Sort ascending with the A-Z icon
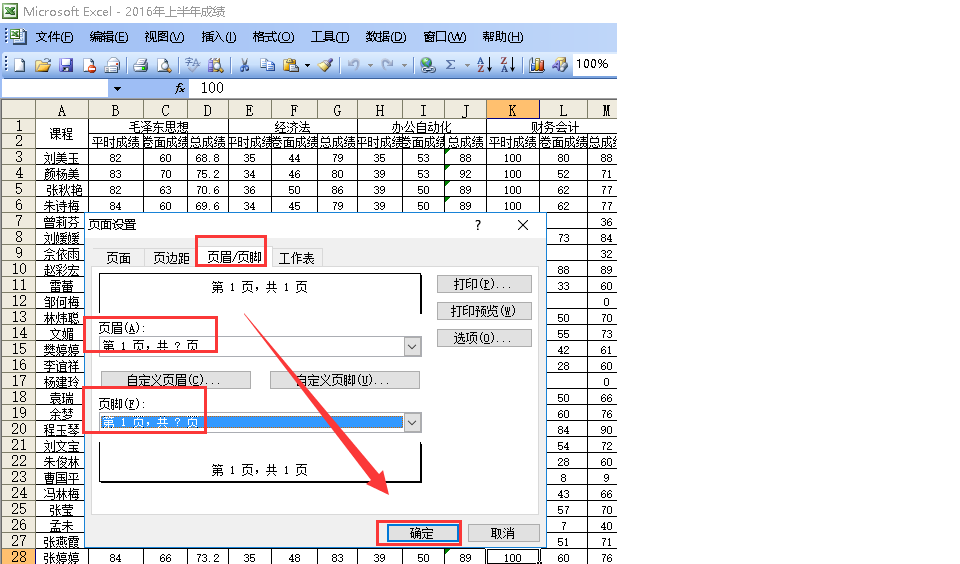The width and height of the screenshot is (960, 564). click(x=484, y=65)
